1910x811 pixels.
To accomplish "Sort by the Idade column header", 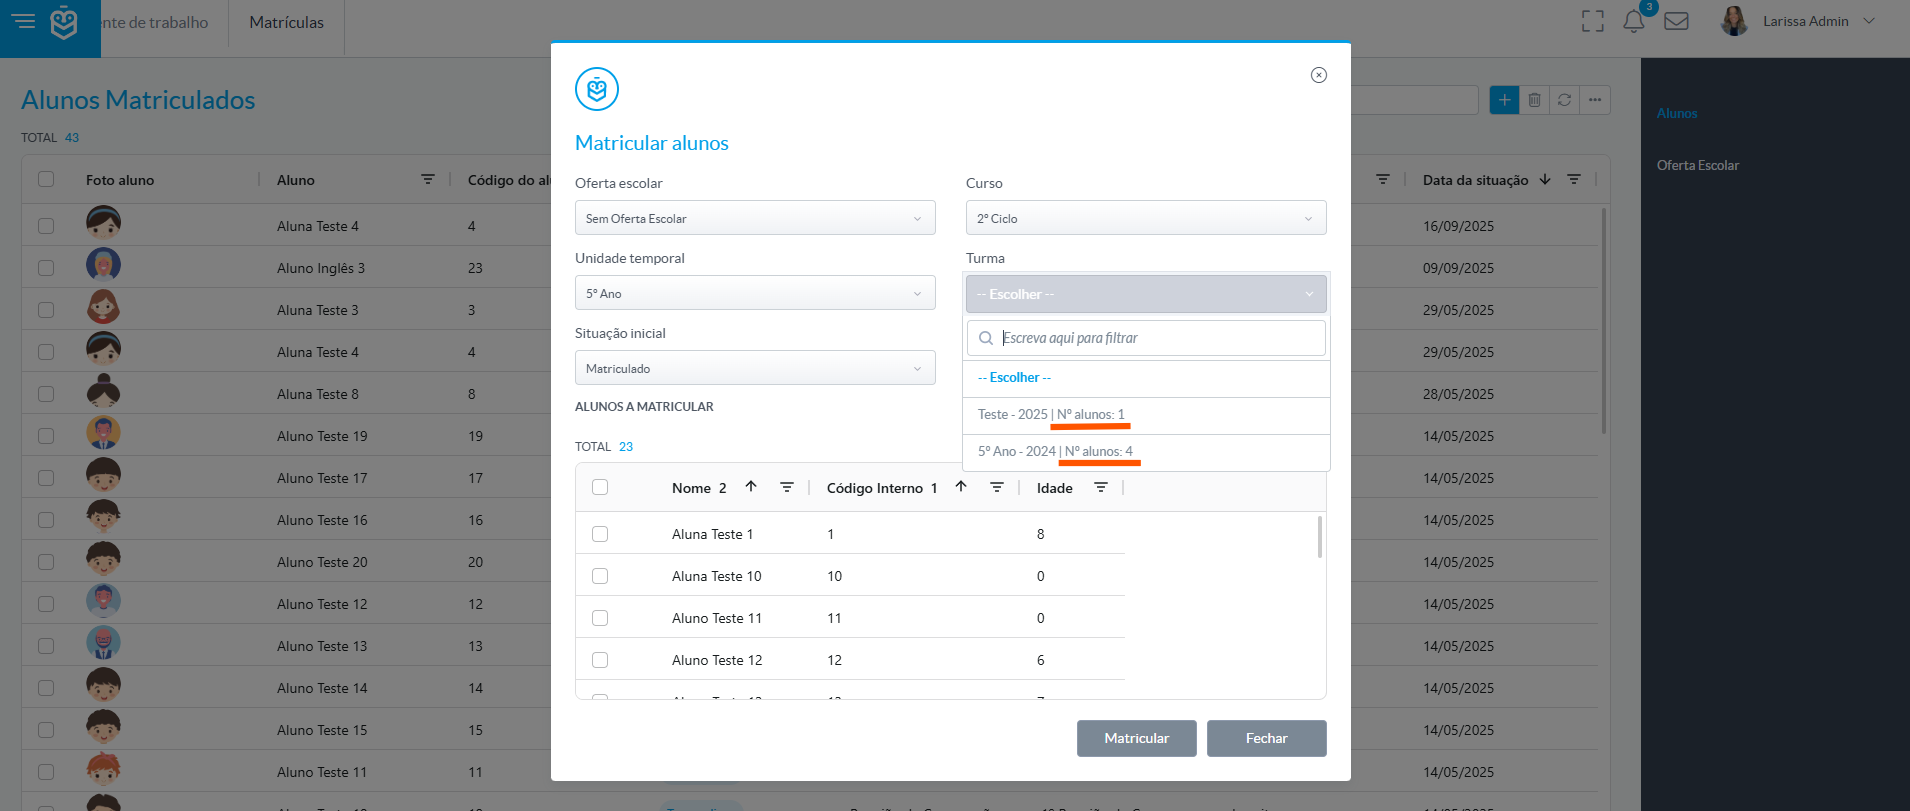I will coord(1055,488).
